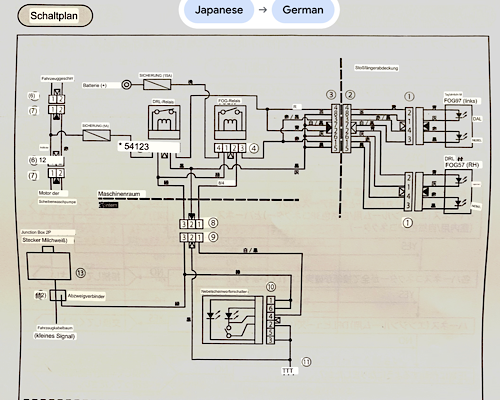Viewport: 500px width, 400px height.
Task: Tap circled number 9 beside lower 321 connector
Action: 213,237
